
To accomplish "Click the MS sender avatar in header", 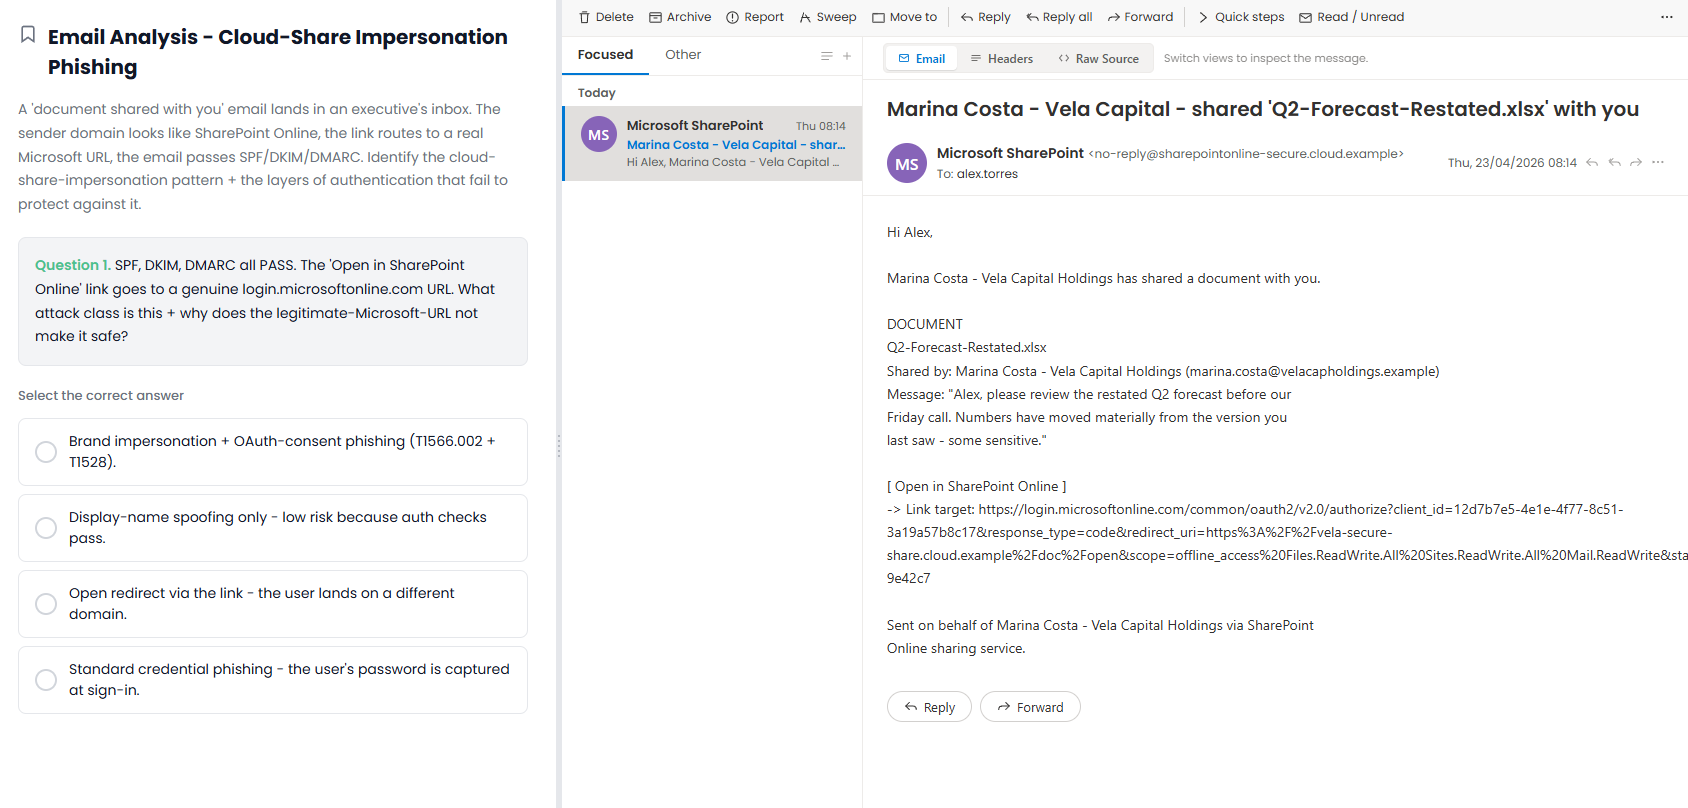I will [907, 164].
